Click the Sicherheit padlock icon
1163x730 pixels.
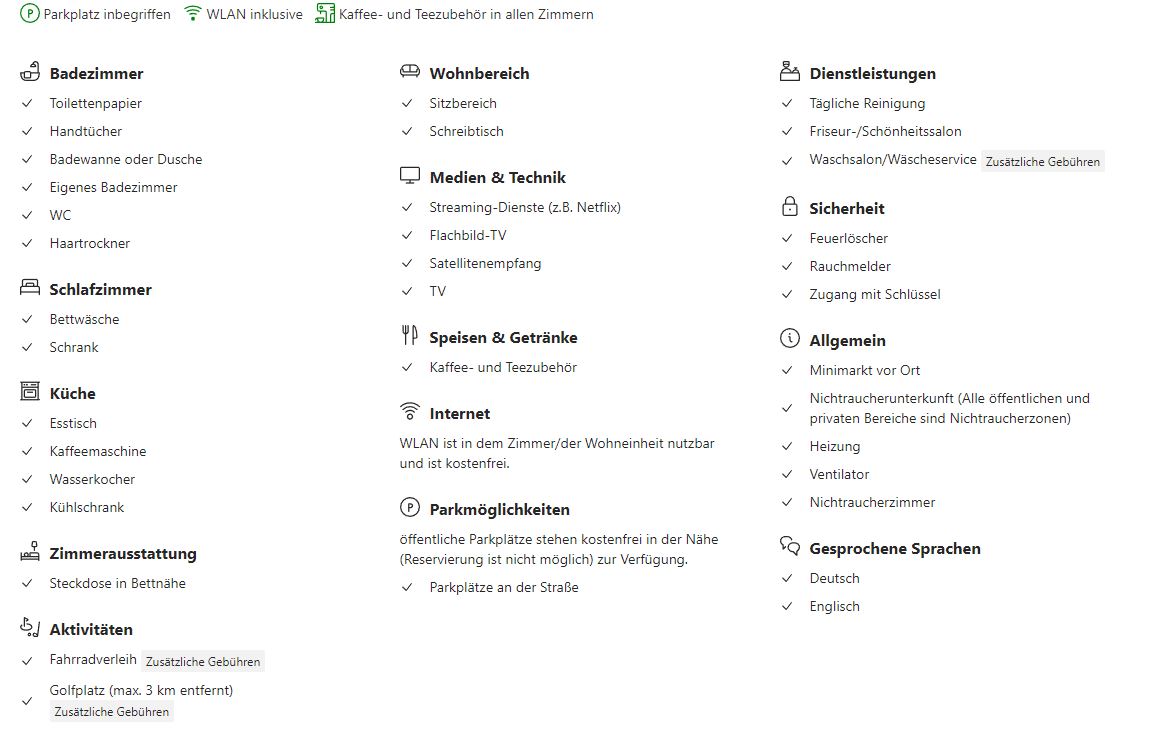tap(790, 207)
